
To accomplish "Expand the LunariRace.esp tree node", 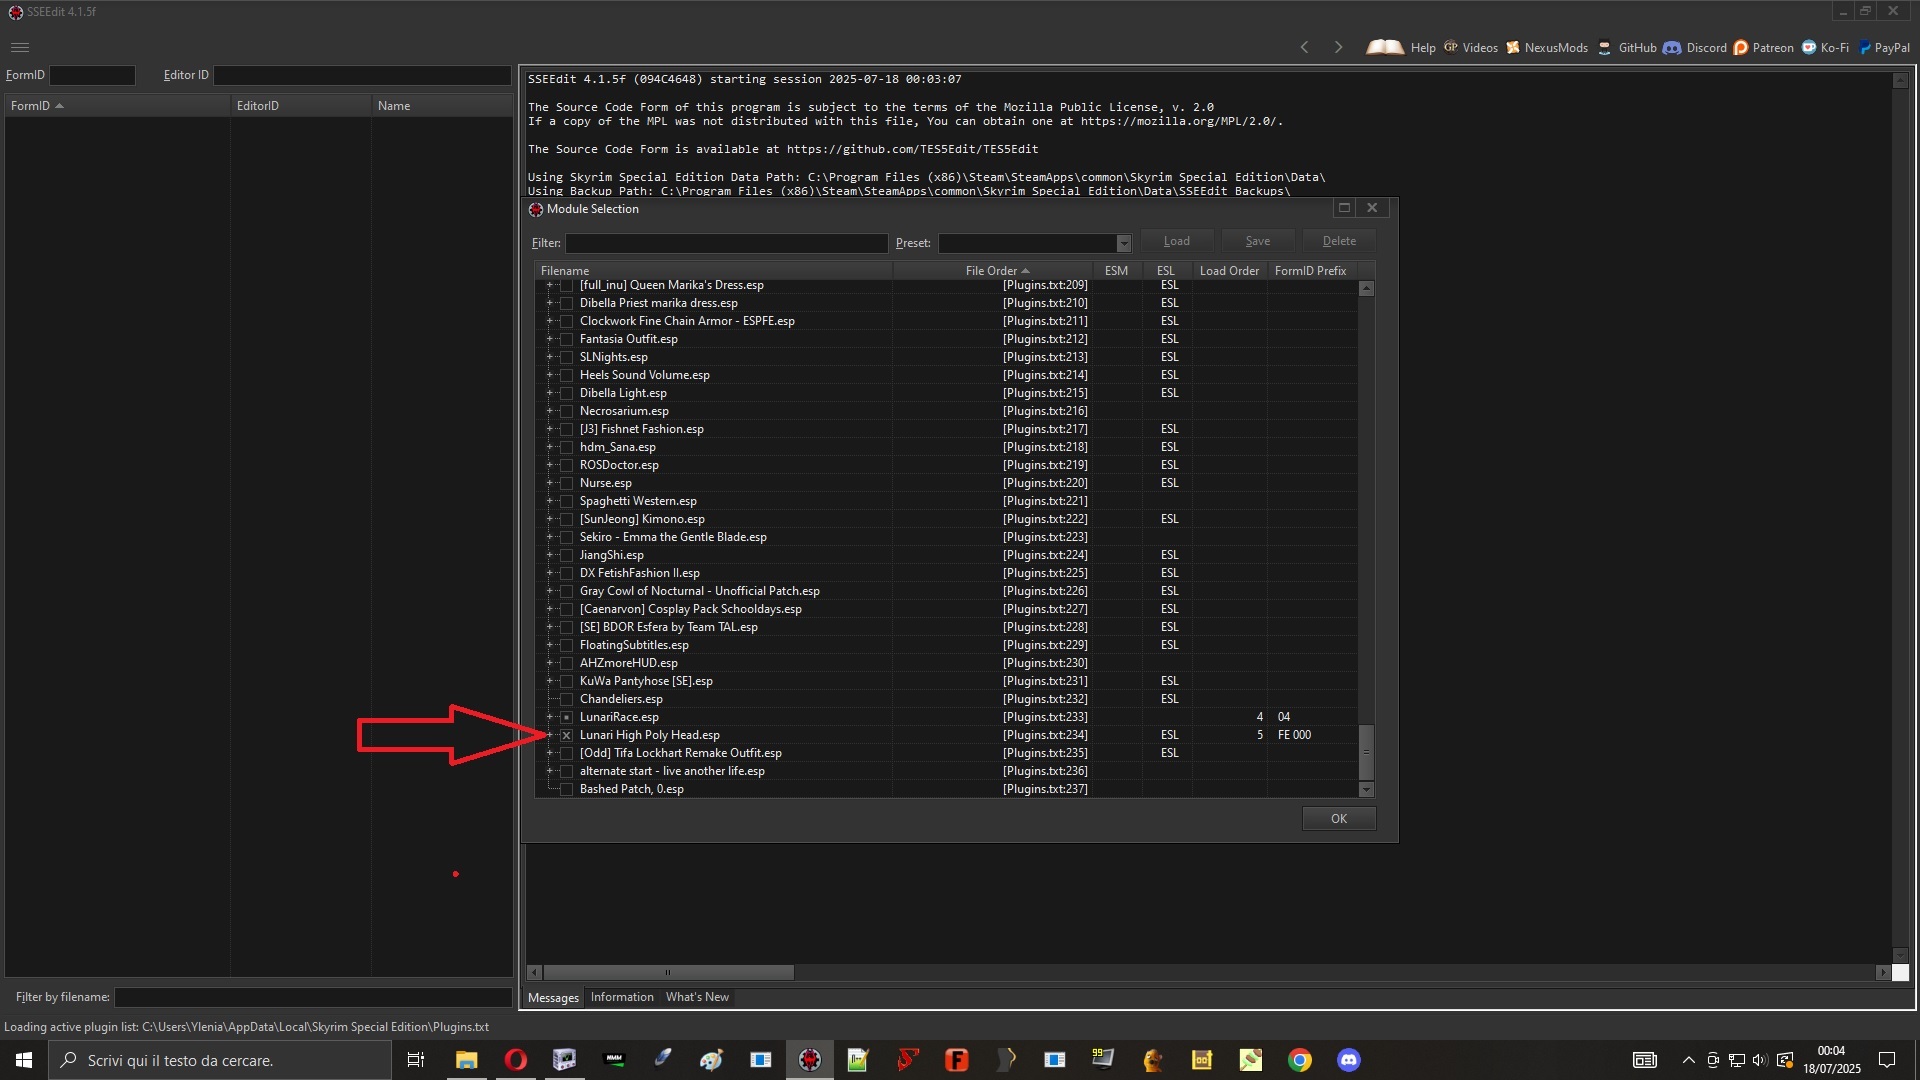I will [549, 717].
